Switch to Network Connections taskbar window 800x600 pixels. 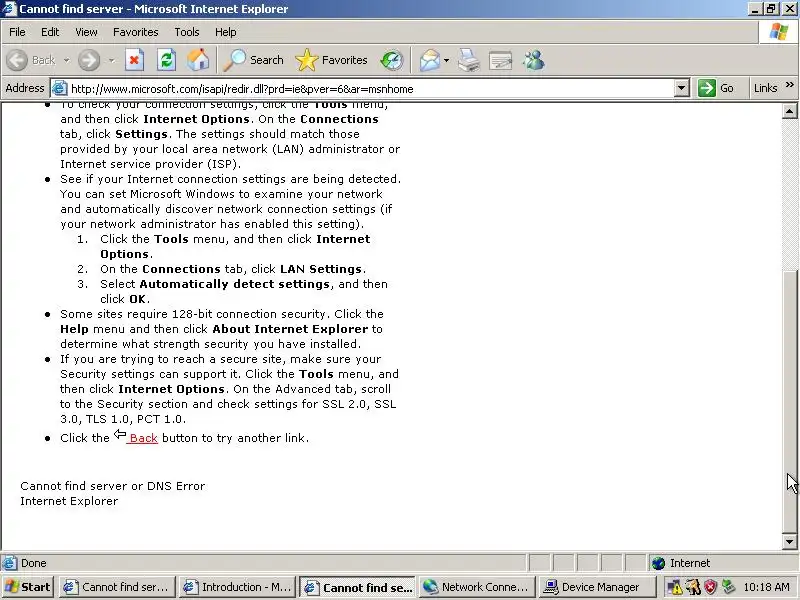(477, 587)
